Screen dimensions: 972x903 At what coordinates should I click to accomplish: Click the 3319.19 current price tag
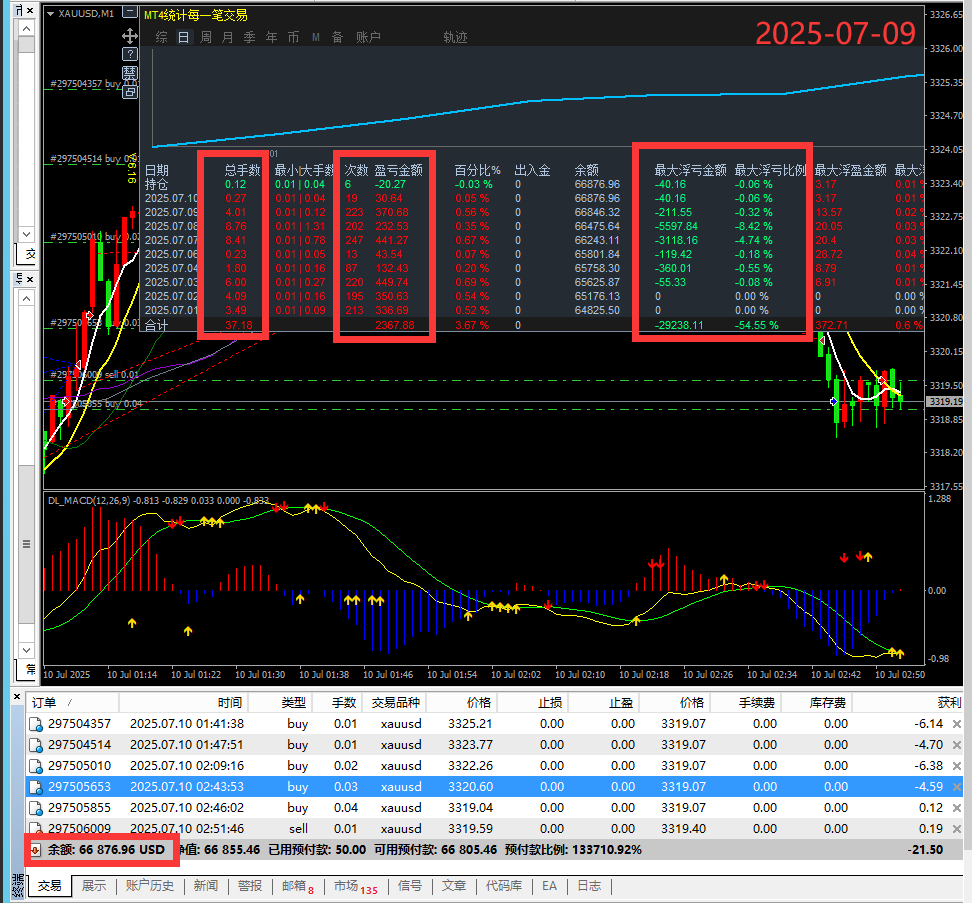pyautogui.click(x=945, y=402)
